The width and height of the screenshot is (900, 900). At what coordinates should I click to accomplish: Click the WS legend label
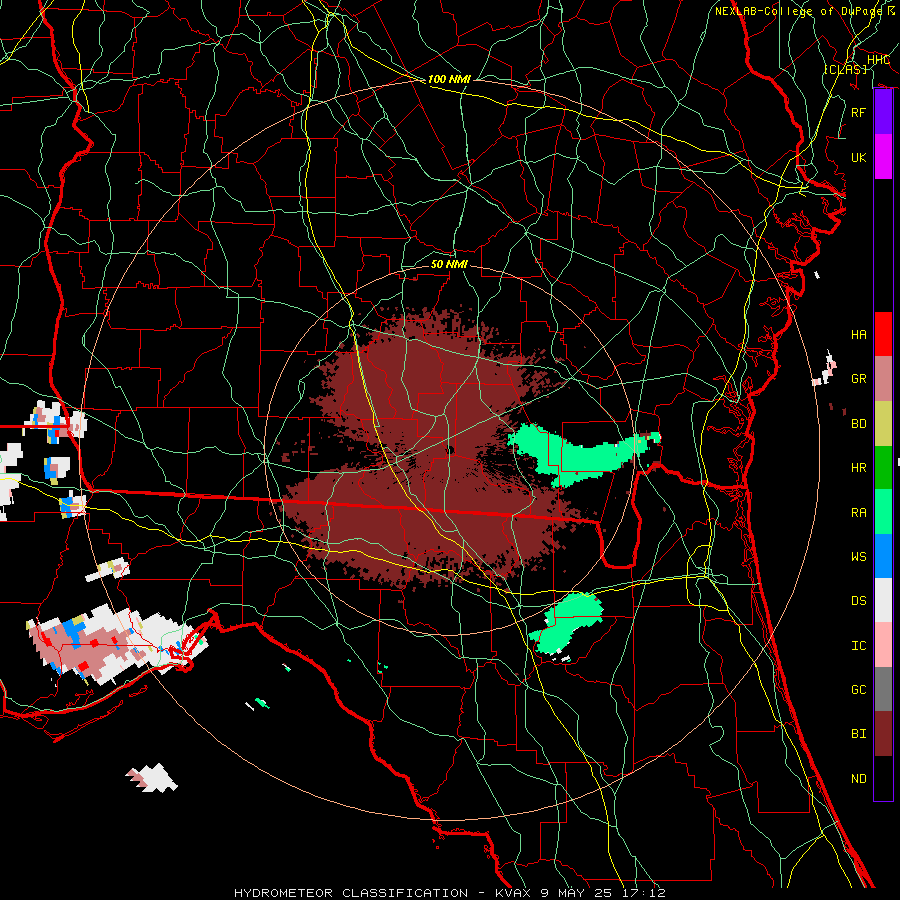[x=859, y=556]
